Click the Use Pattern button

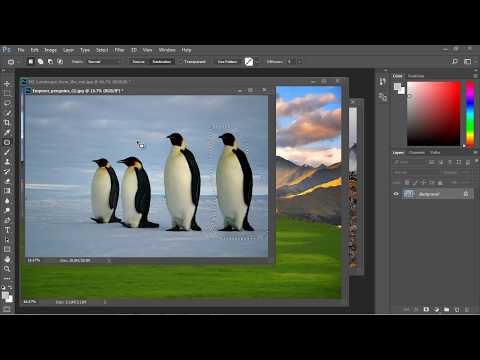(x=227, y=62)
